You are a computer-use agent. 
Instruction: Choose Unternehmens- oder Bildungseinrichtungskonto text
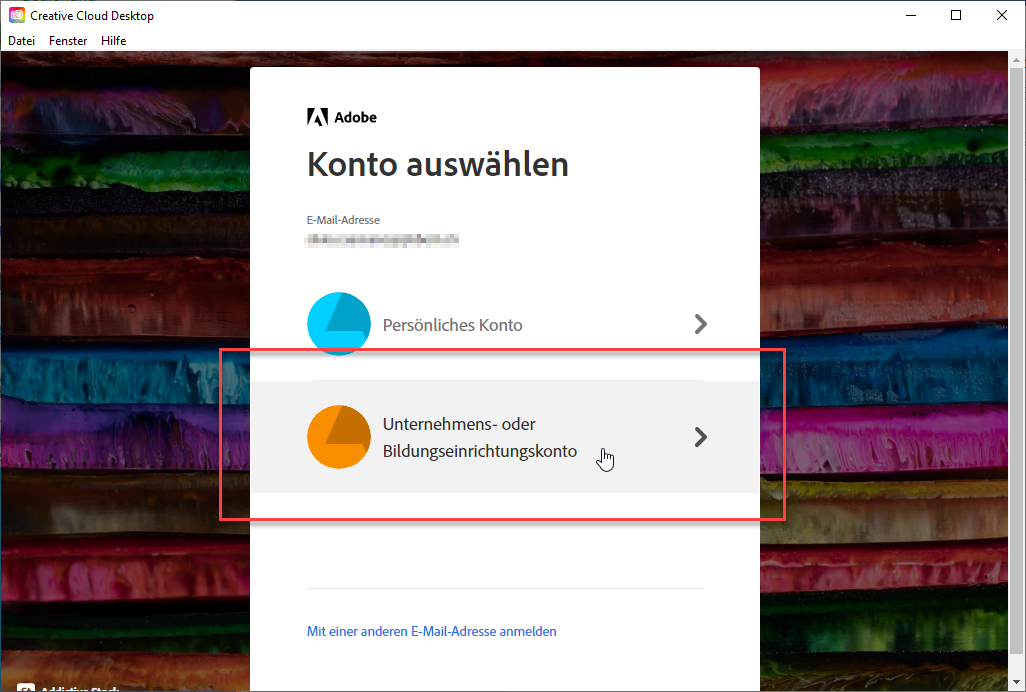click(x=479, y=437)
